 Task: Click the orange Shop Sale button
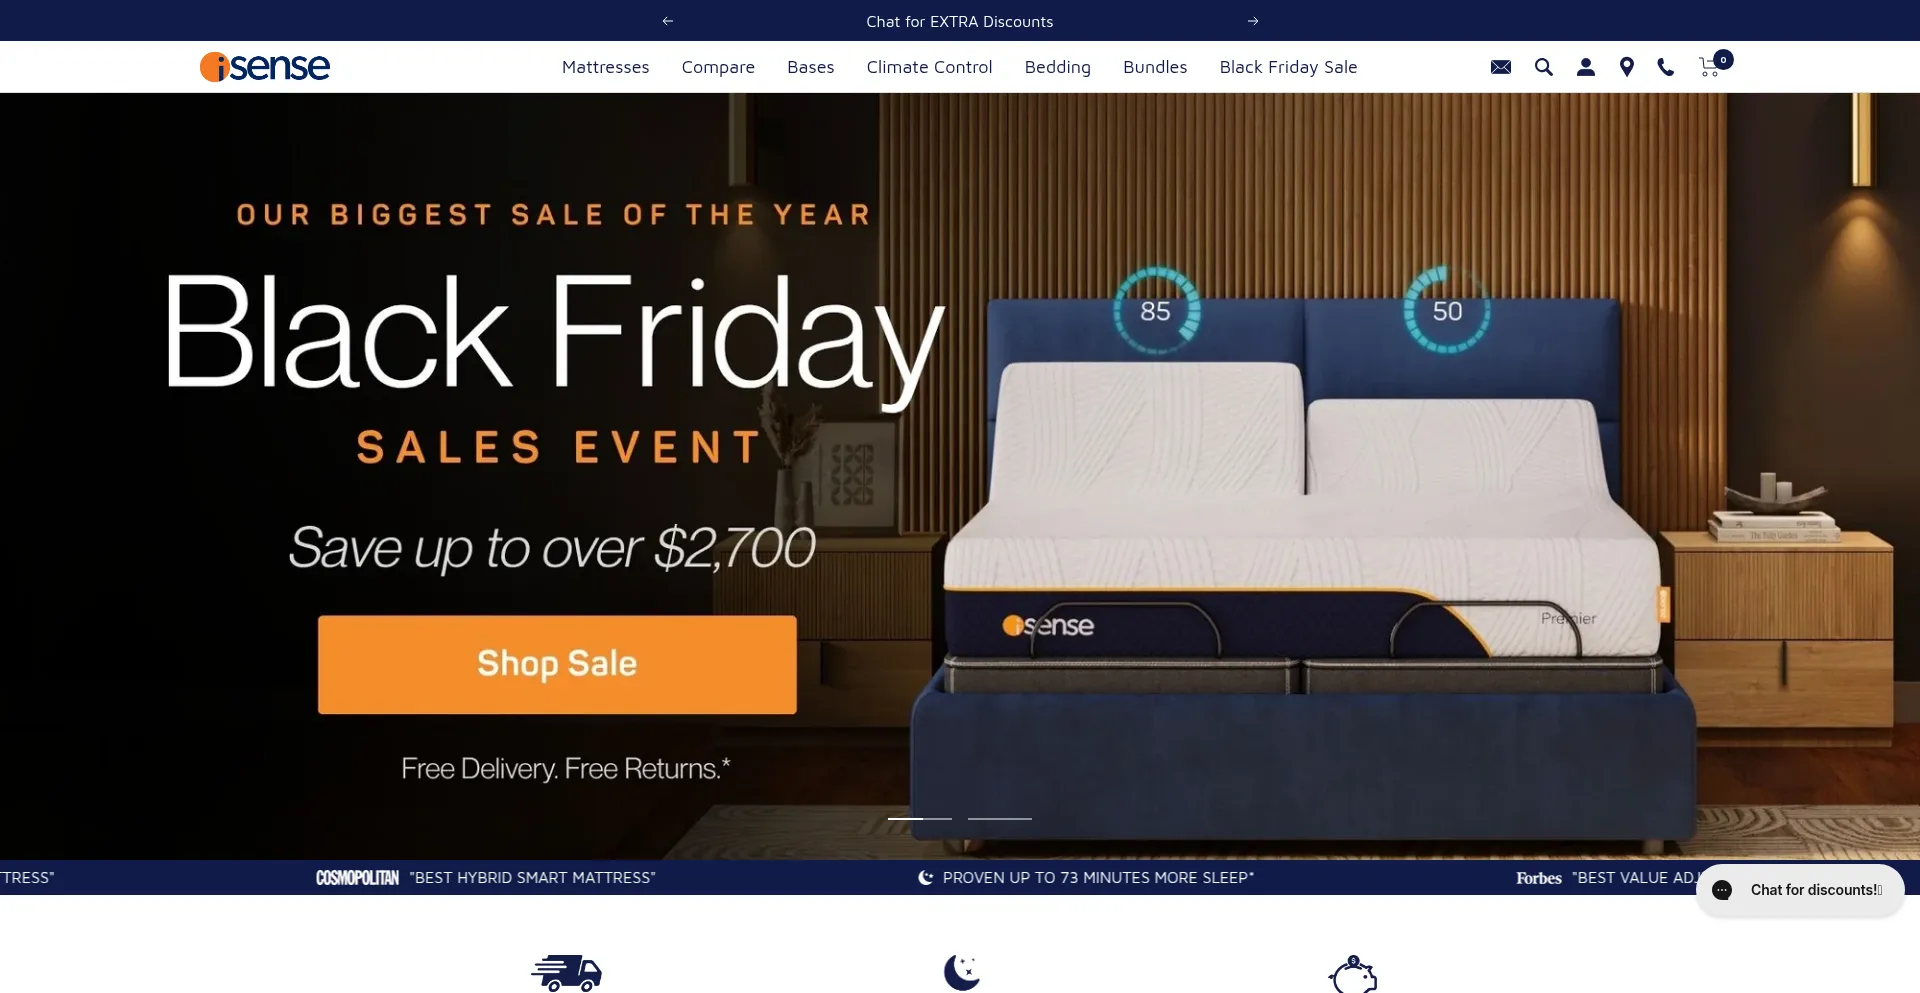(557, 664)
